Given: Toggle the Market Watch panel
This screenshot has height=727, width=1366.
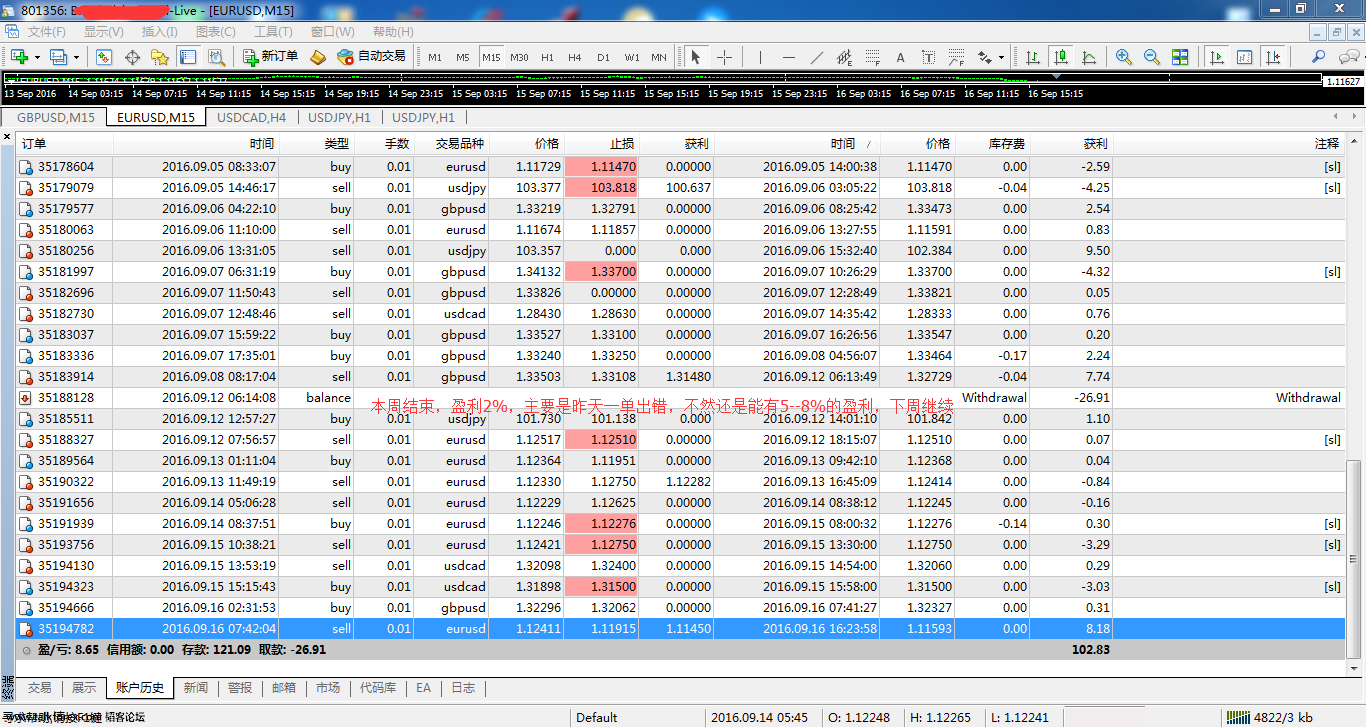Looking at the screenshot, I should [x=104, y=57].
